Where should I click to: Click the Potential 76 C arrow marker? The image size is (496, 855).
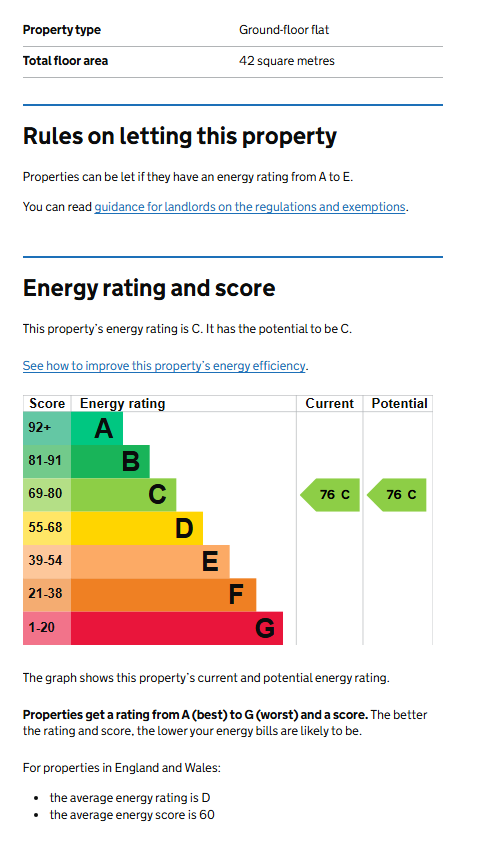tap(397, 495)
